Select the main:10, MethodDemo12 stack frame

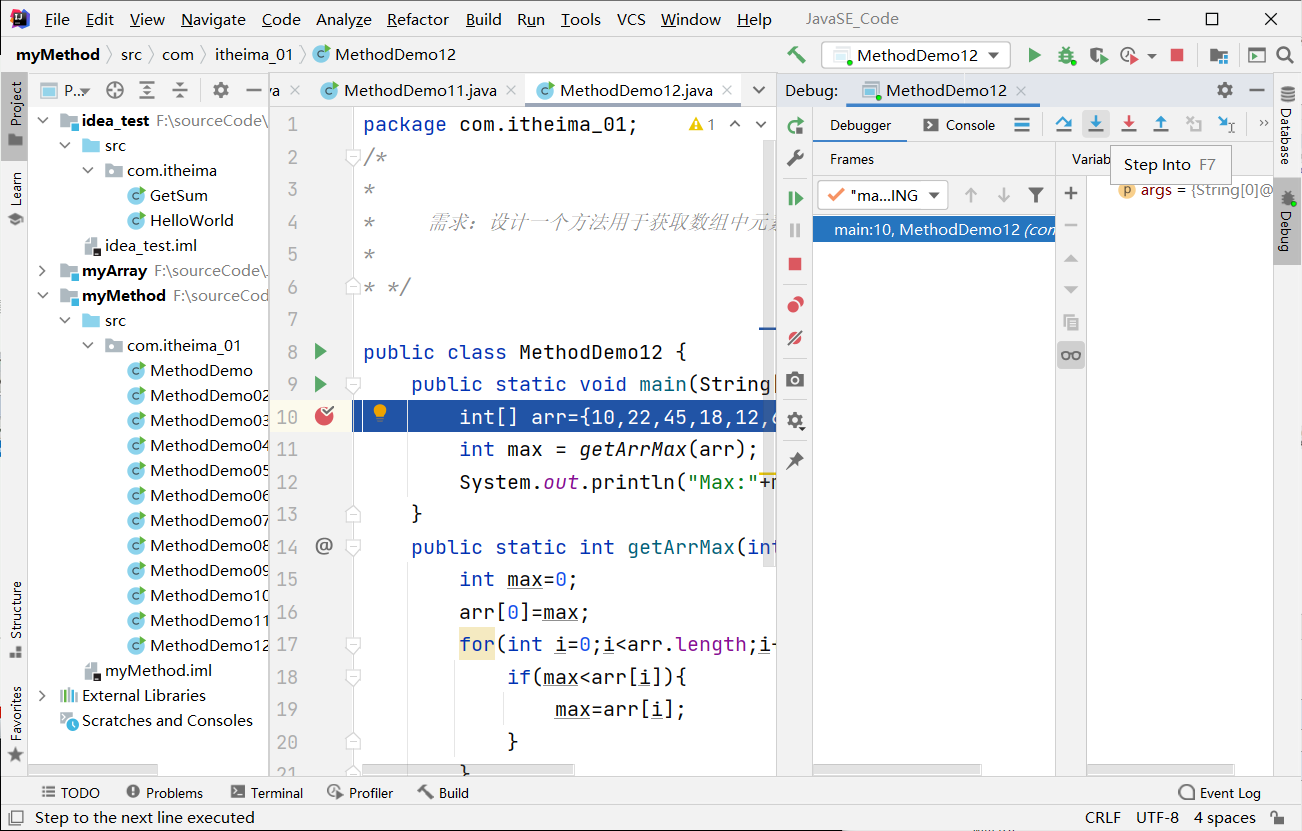934,229
